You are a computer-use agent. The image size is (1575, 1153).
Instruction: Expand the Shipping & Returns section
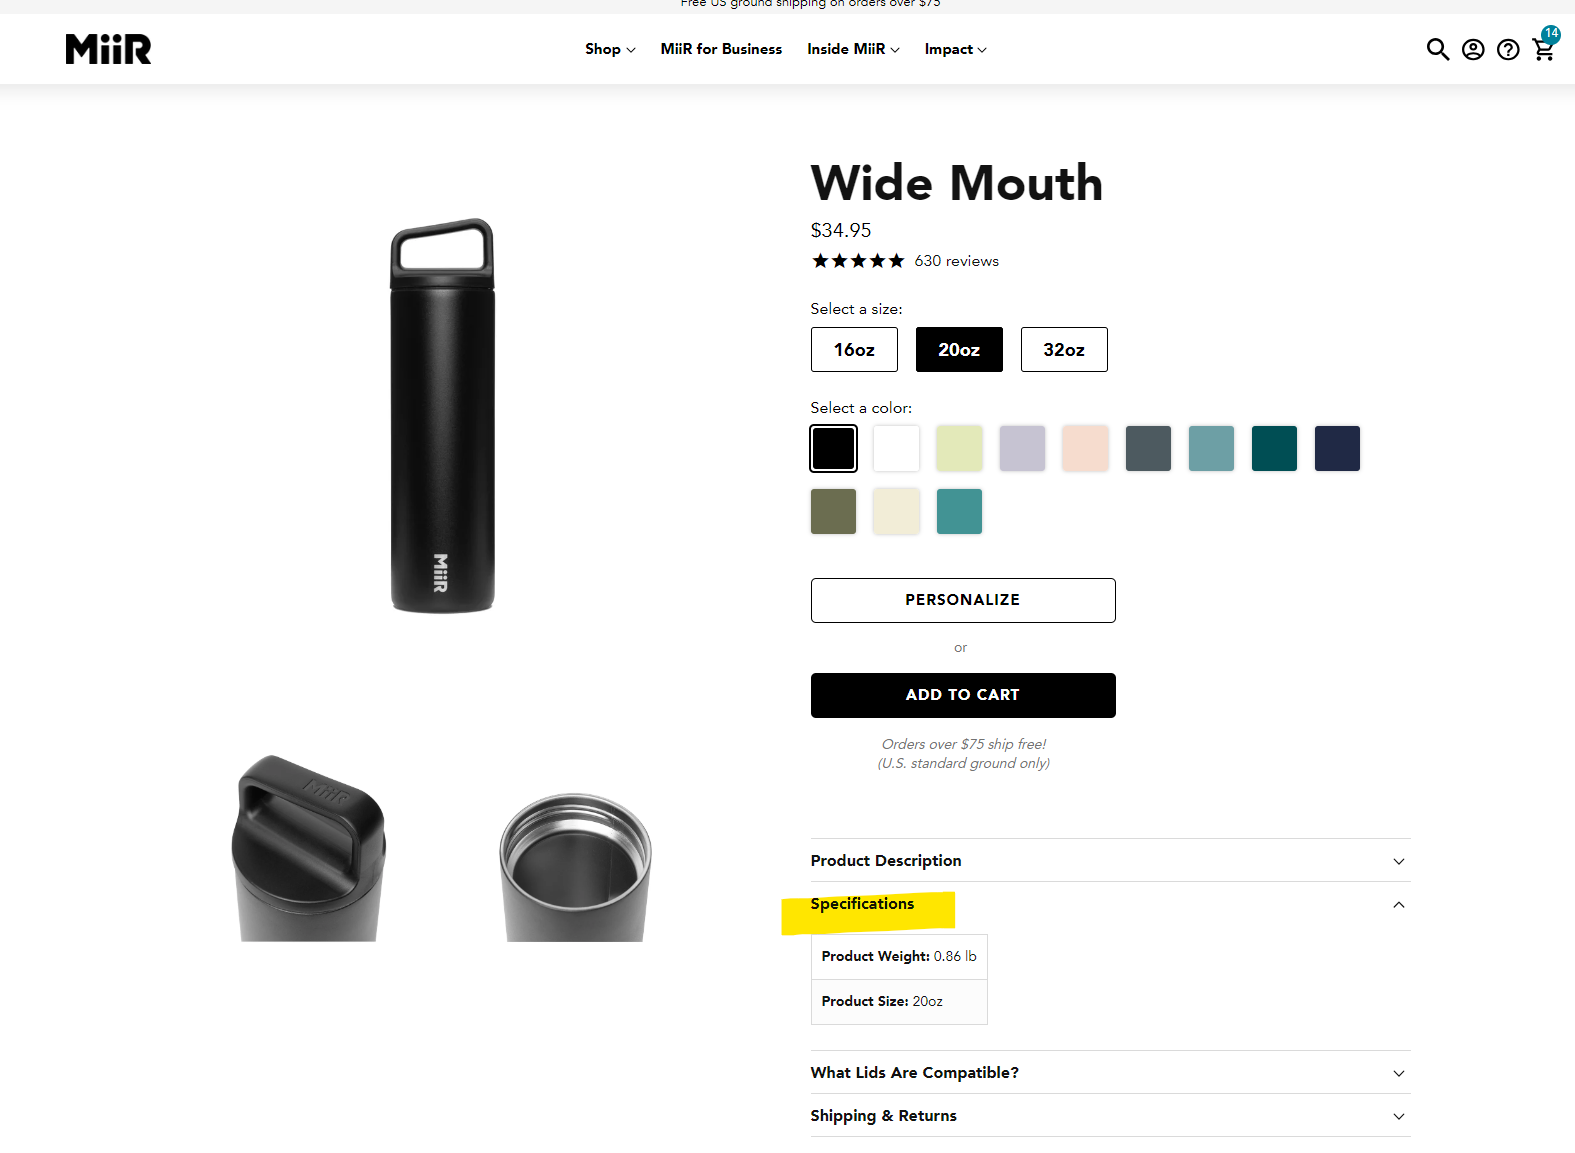click(1110, 1116)
